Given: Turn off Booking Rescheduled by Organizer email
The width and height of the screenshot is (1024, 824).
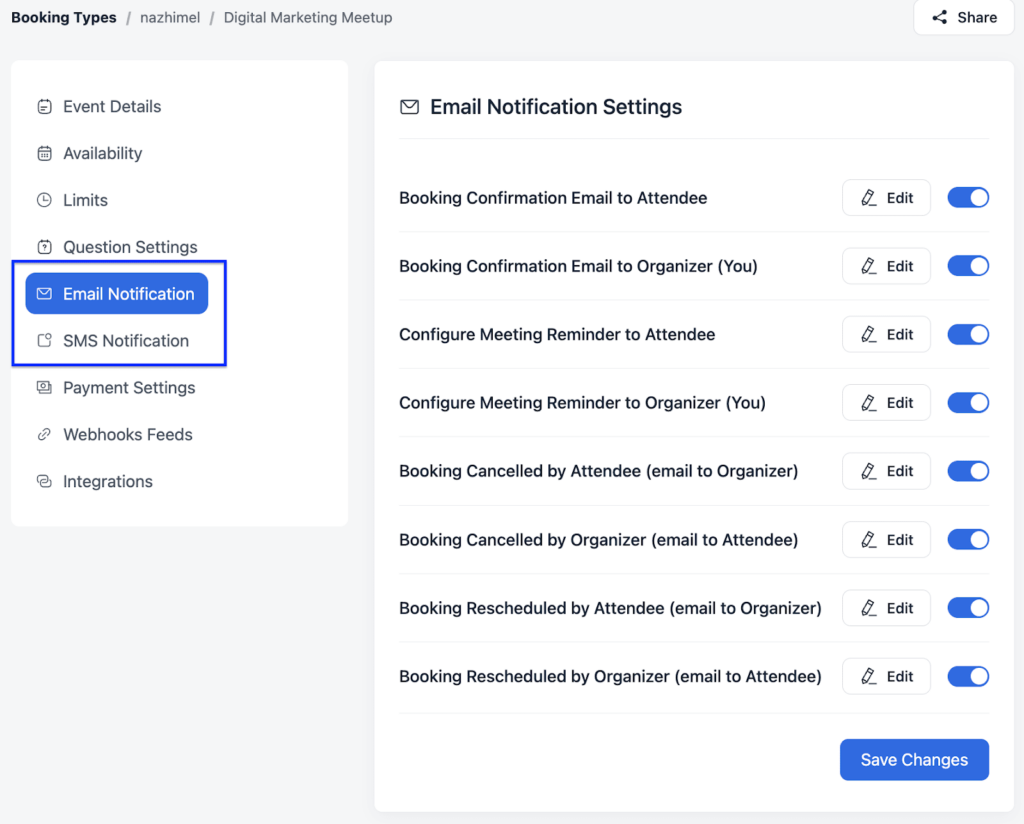Looking at the screenshot, I should 968,676.
